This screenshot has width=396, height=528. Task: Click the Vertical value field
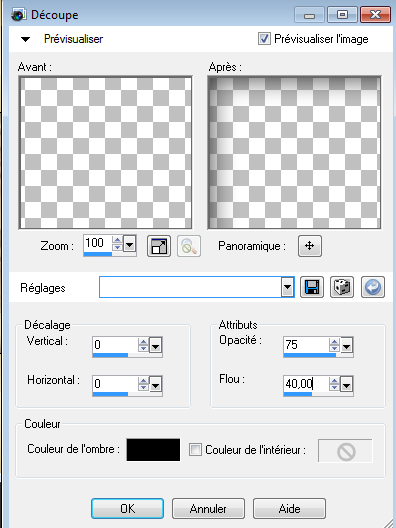(115, 345)
